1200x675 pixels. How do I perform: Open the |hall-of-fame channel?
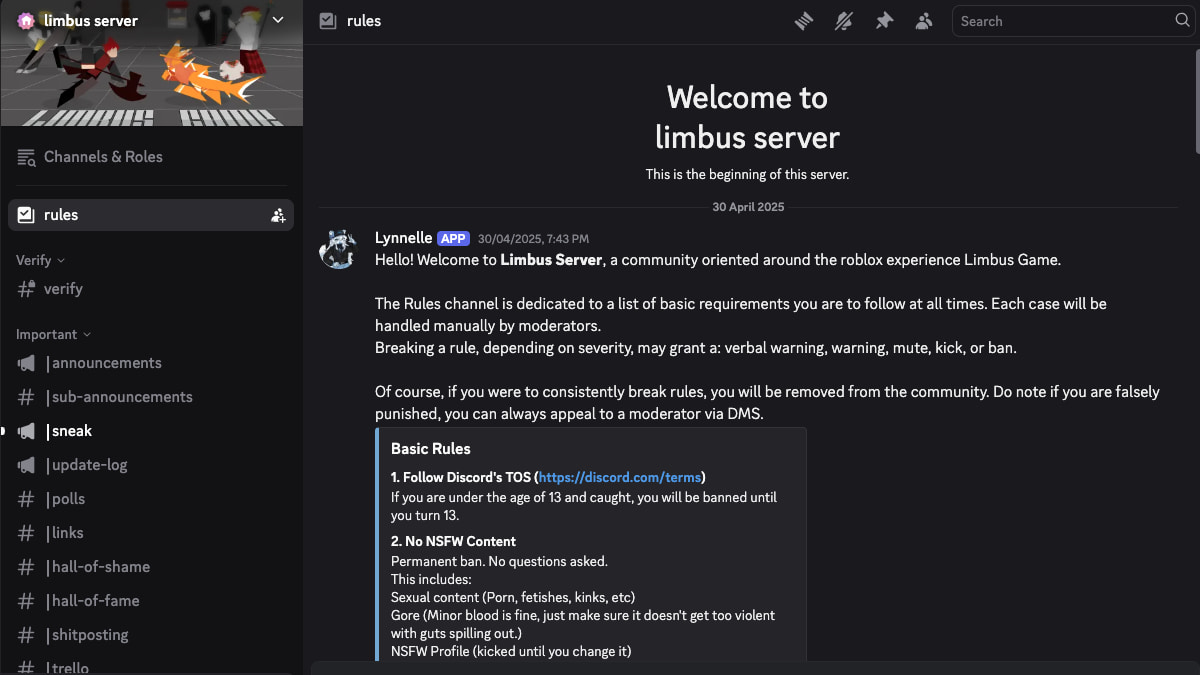tap(151, 601)
